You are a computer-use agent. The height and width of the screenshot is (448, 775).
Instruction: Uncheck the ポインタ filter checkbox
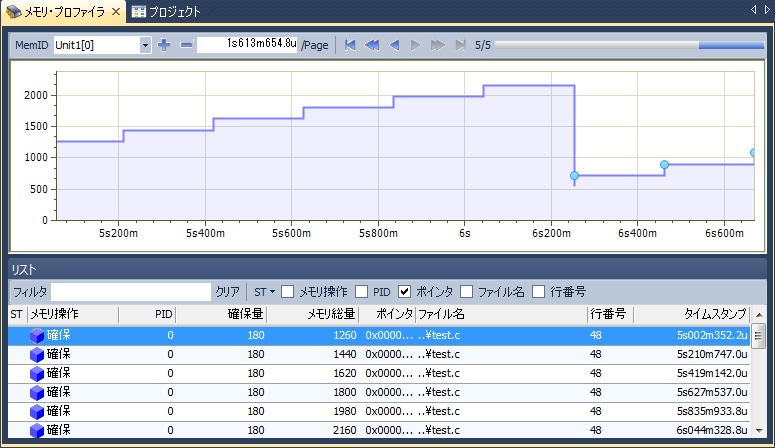(404, 292)
